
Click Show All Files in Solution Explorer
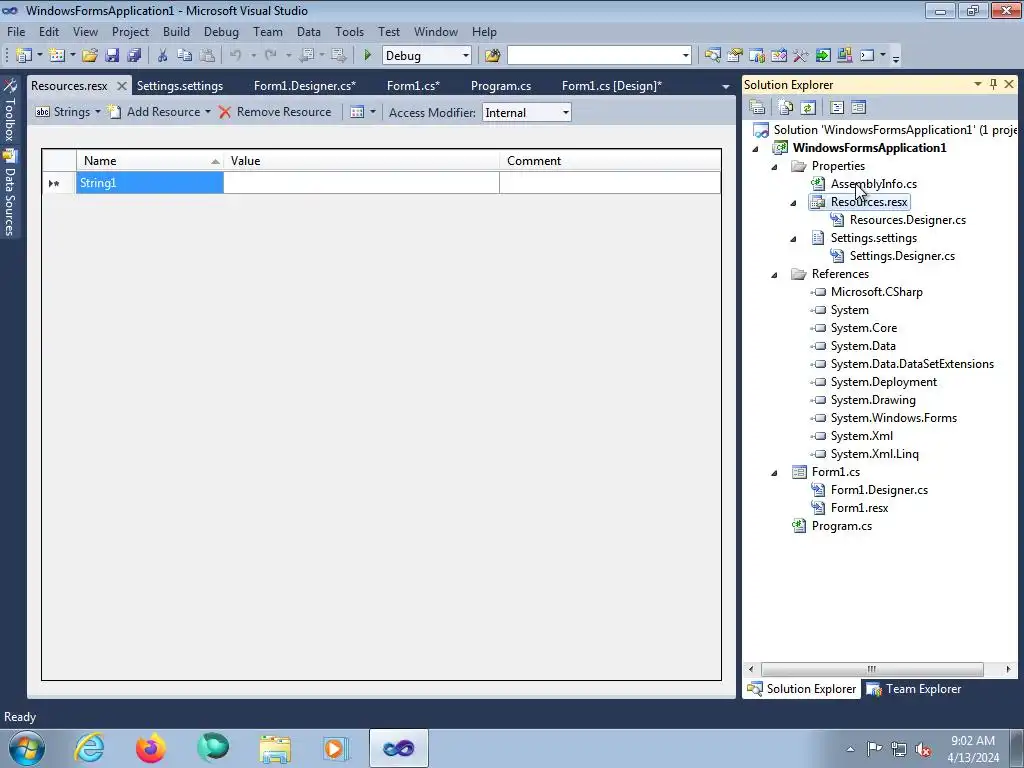pos(786,107)
